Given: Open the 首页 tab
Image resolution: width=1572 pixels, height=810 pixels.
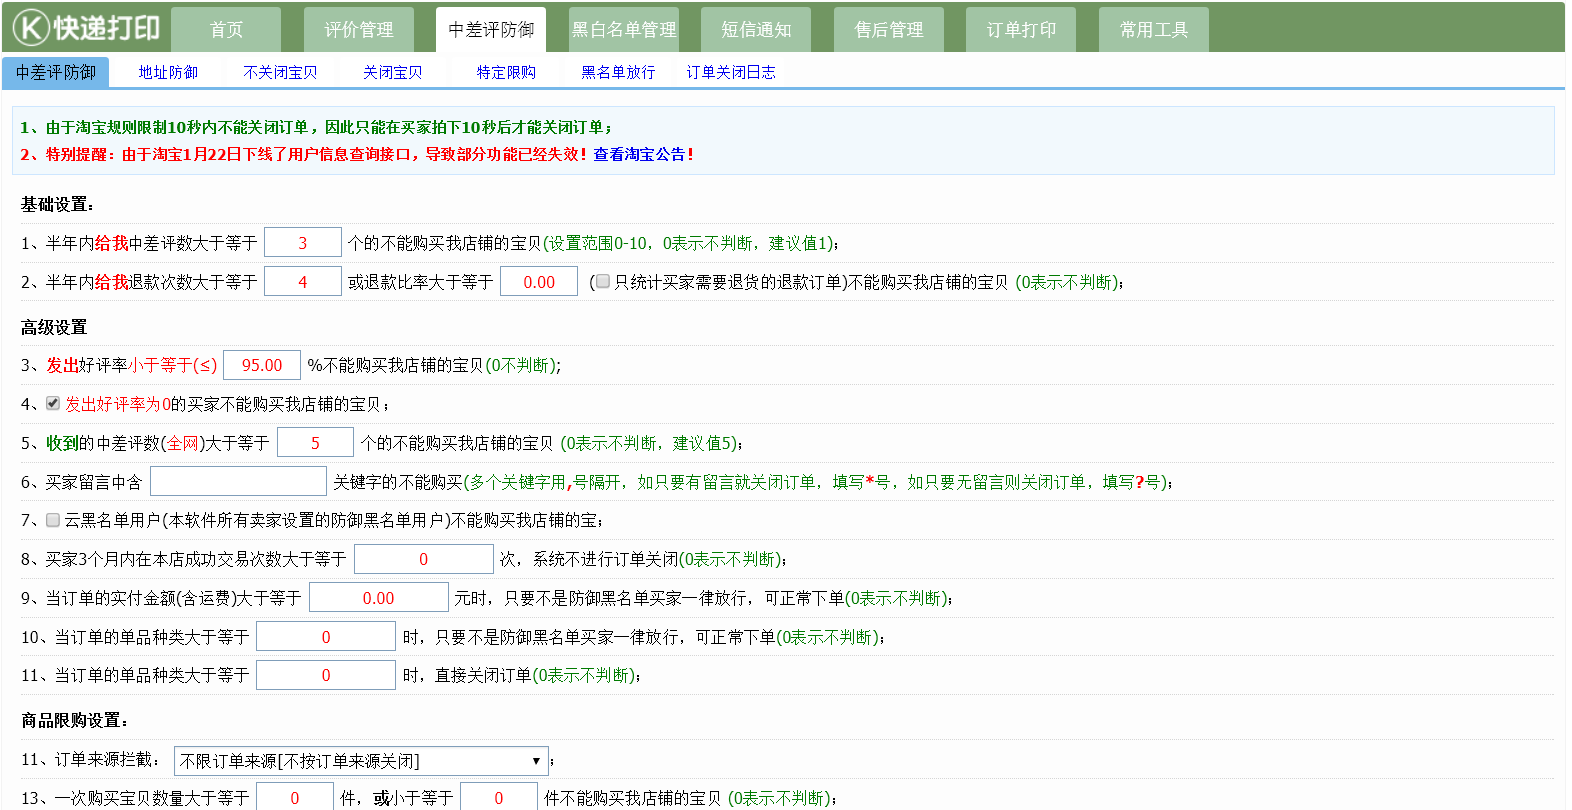Looking at the screenshot, I should 226,29.
